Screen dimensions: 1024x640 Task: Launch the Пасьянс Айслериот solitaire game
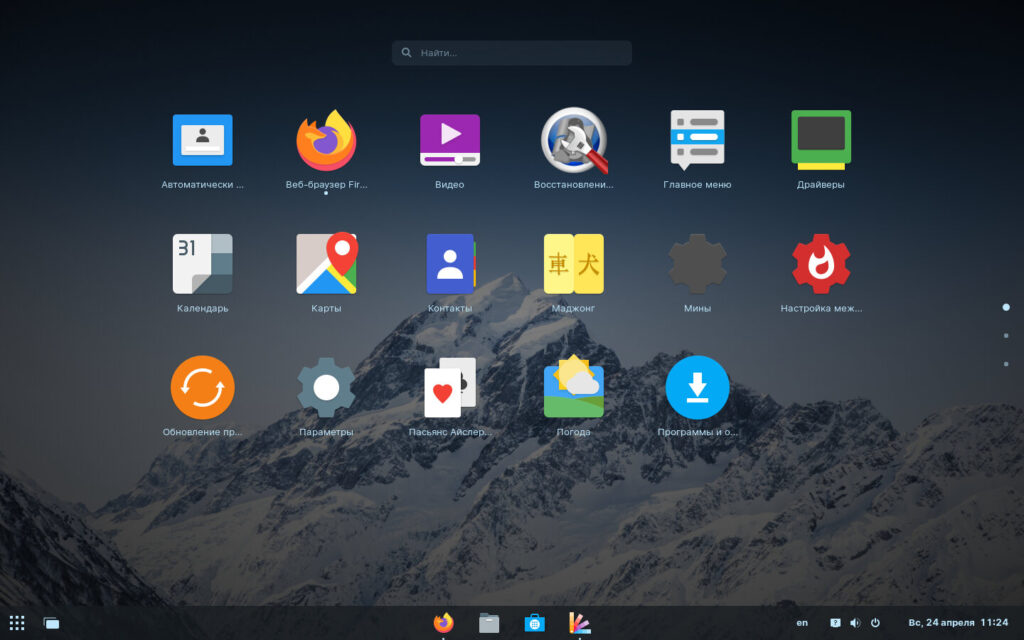pos(449,388)
